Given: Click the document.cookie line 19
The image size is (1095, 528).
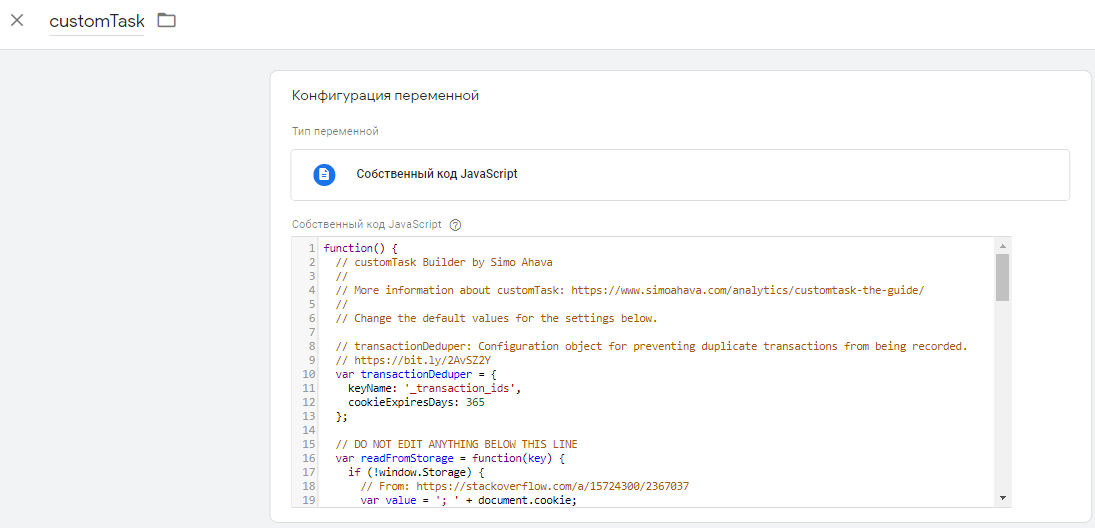Looking at the screenshot, I should (469, 500).
